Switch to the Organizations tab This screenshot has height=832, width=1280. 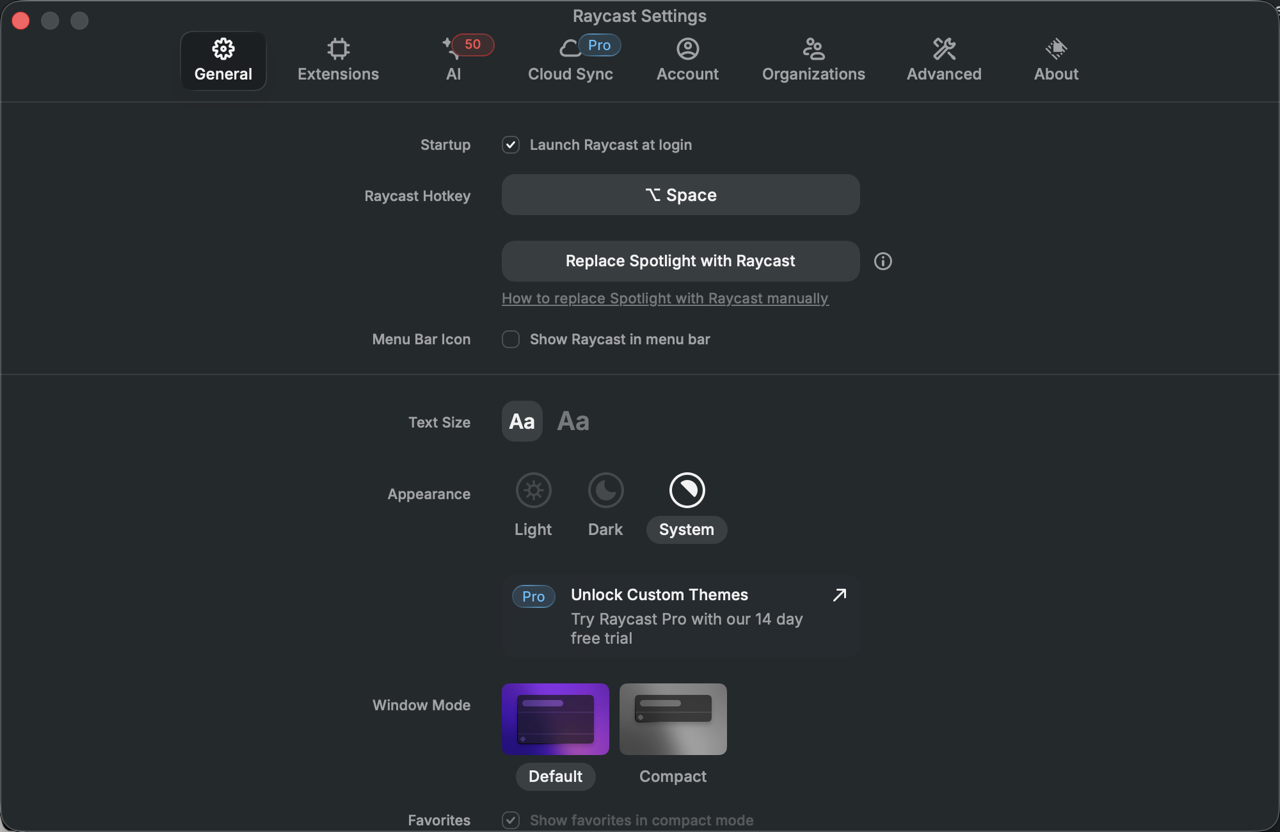point(813,61)
